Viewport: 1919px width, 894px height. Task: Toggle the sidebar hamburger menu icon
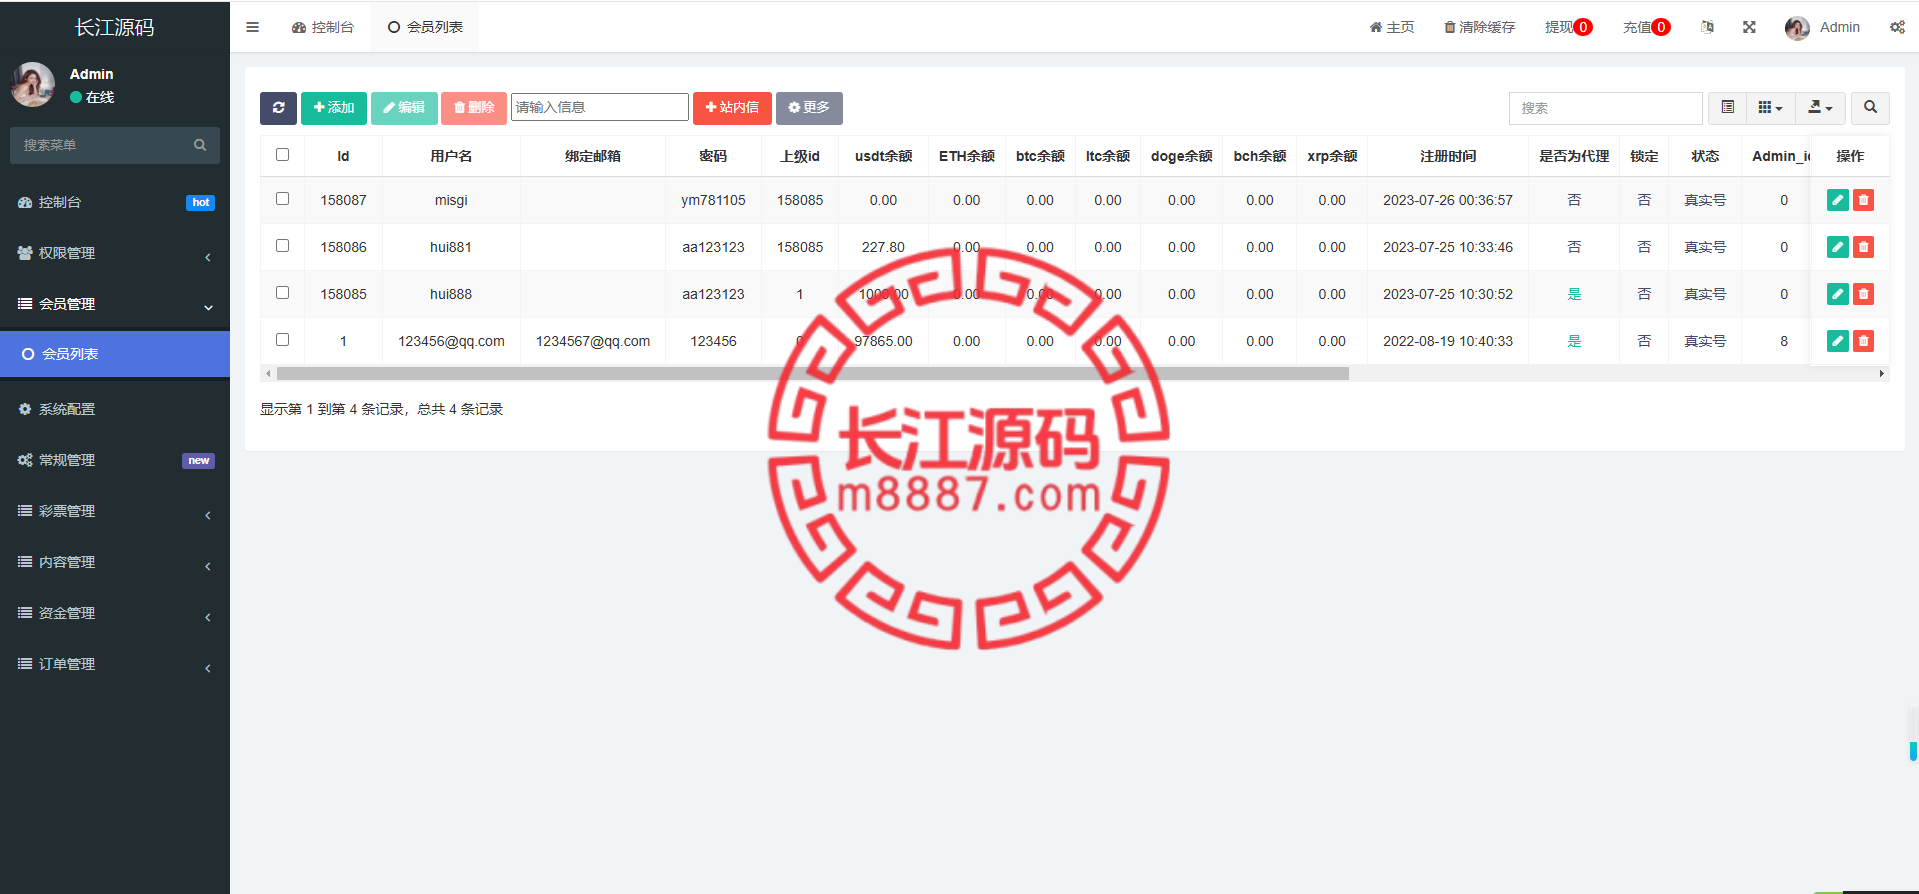pos(252,27)
